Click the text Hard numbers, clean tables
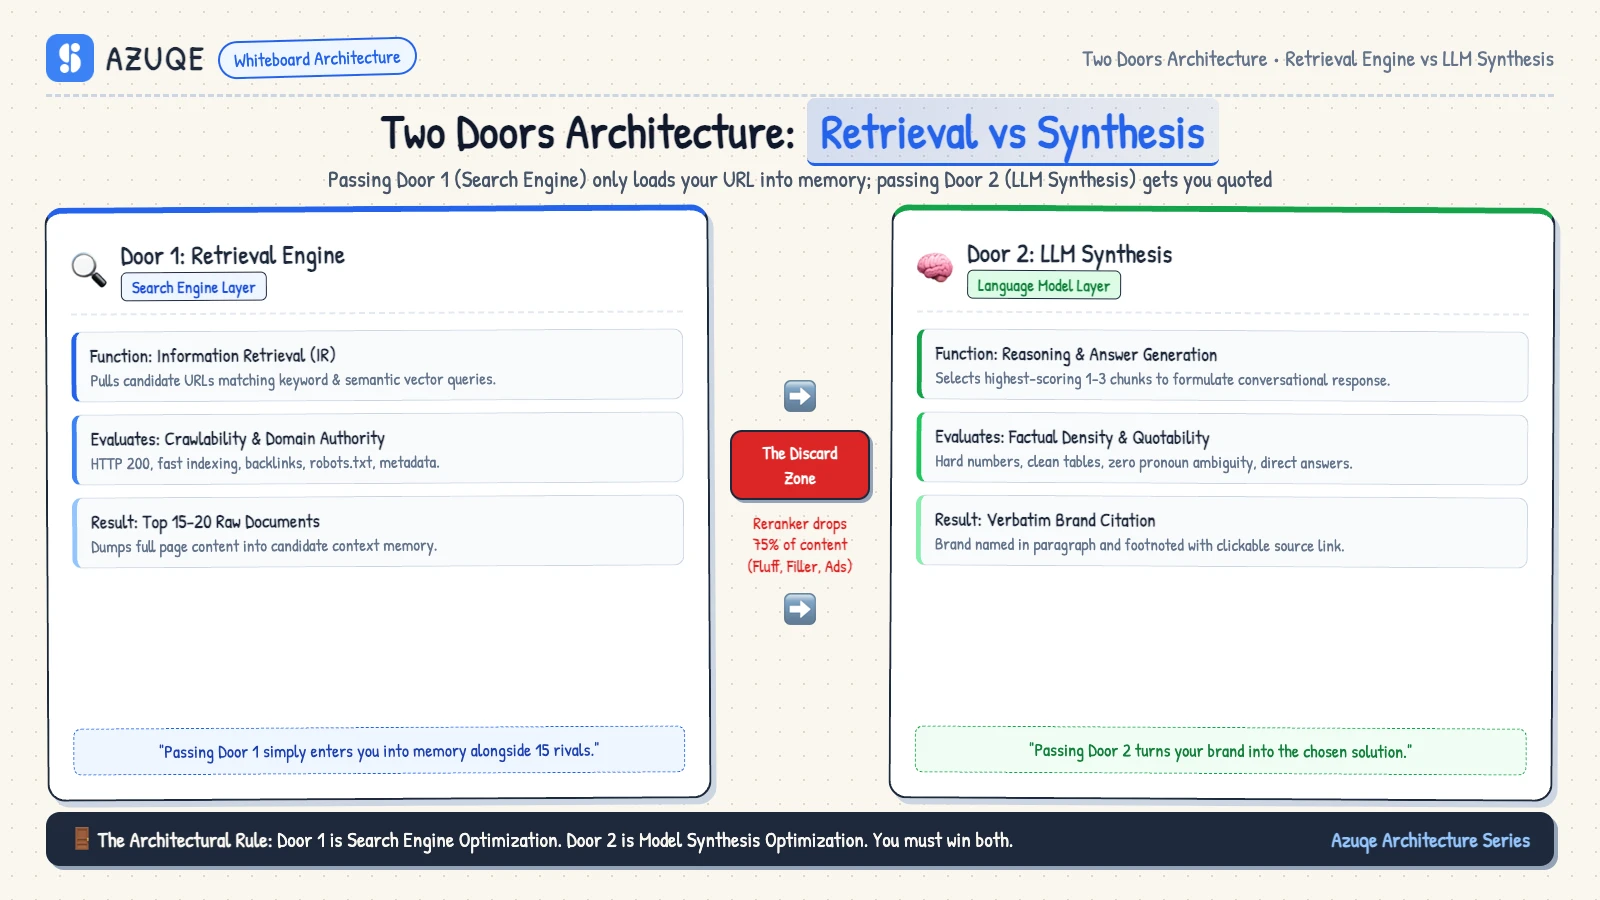The image size is (1600, 900). point(1143,462)
